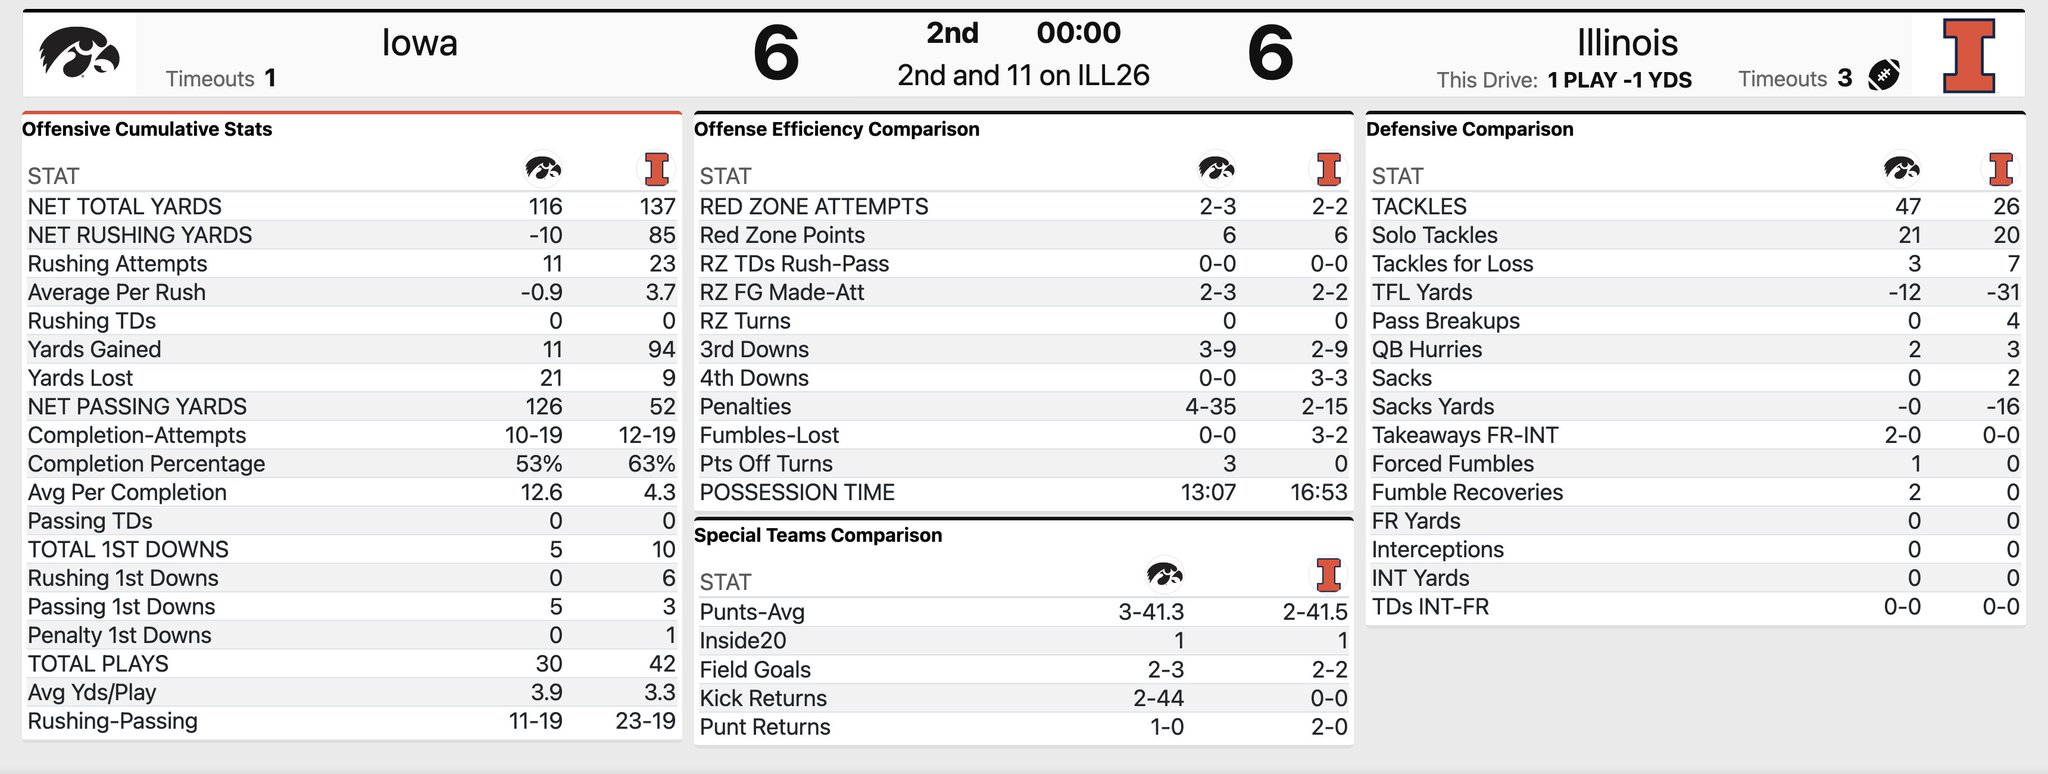Select Iowa logo column in Offensive Cumulative Stats
2048x774 pixels.
pyautogui.click(x=543, y=169)
